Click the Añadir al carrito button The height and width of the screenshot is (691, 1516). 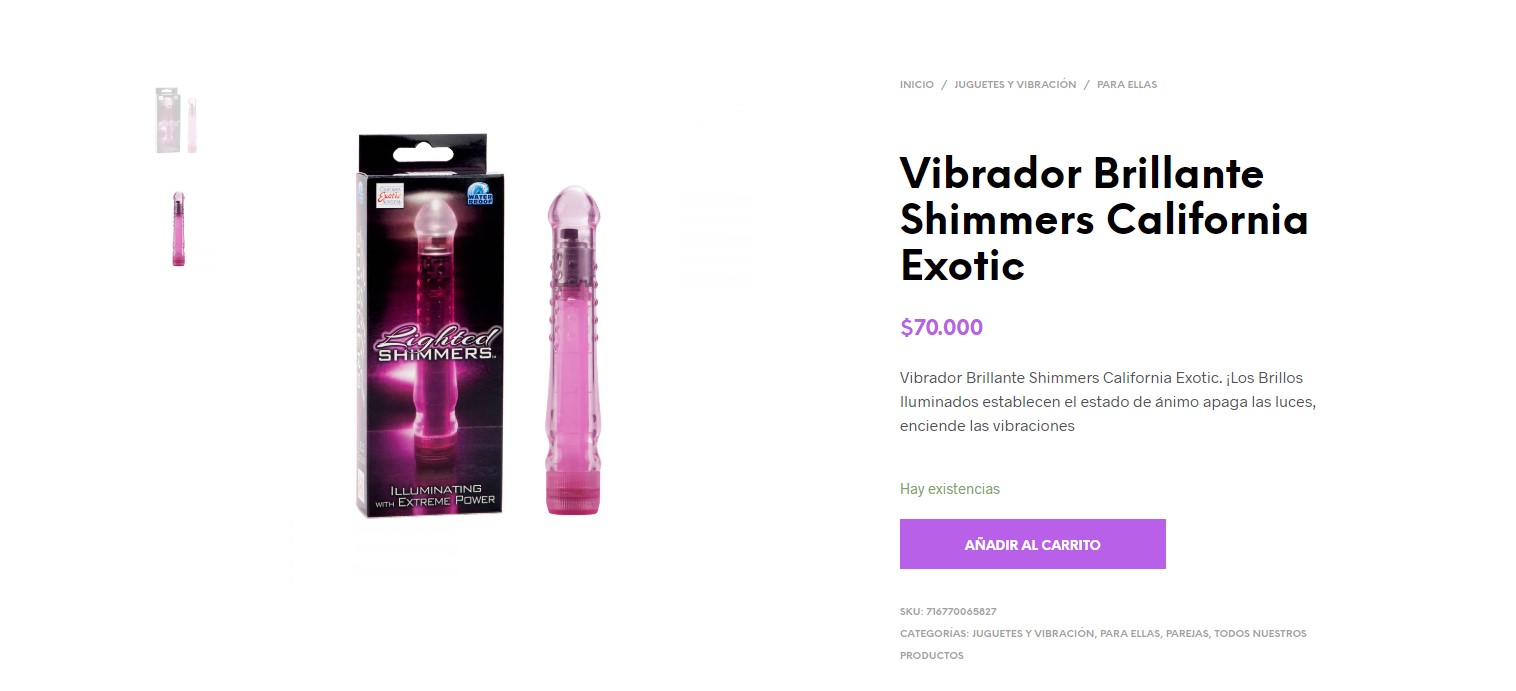pos(1032,544)
